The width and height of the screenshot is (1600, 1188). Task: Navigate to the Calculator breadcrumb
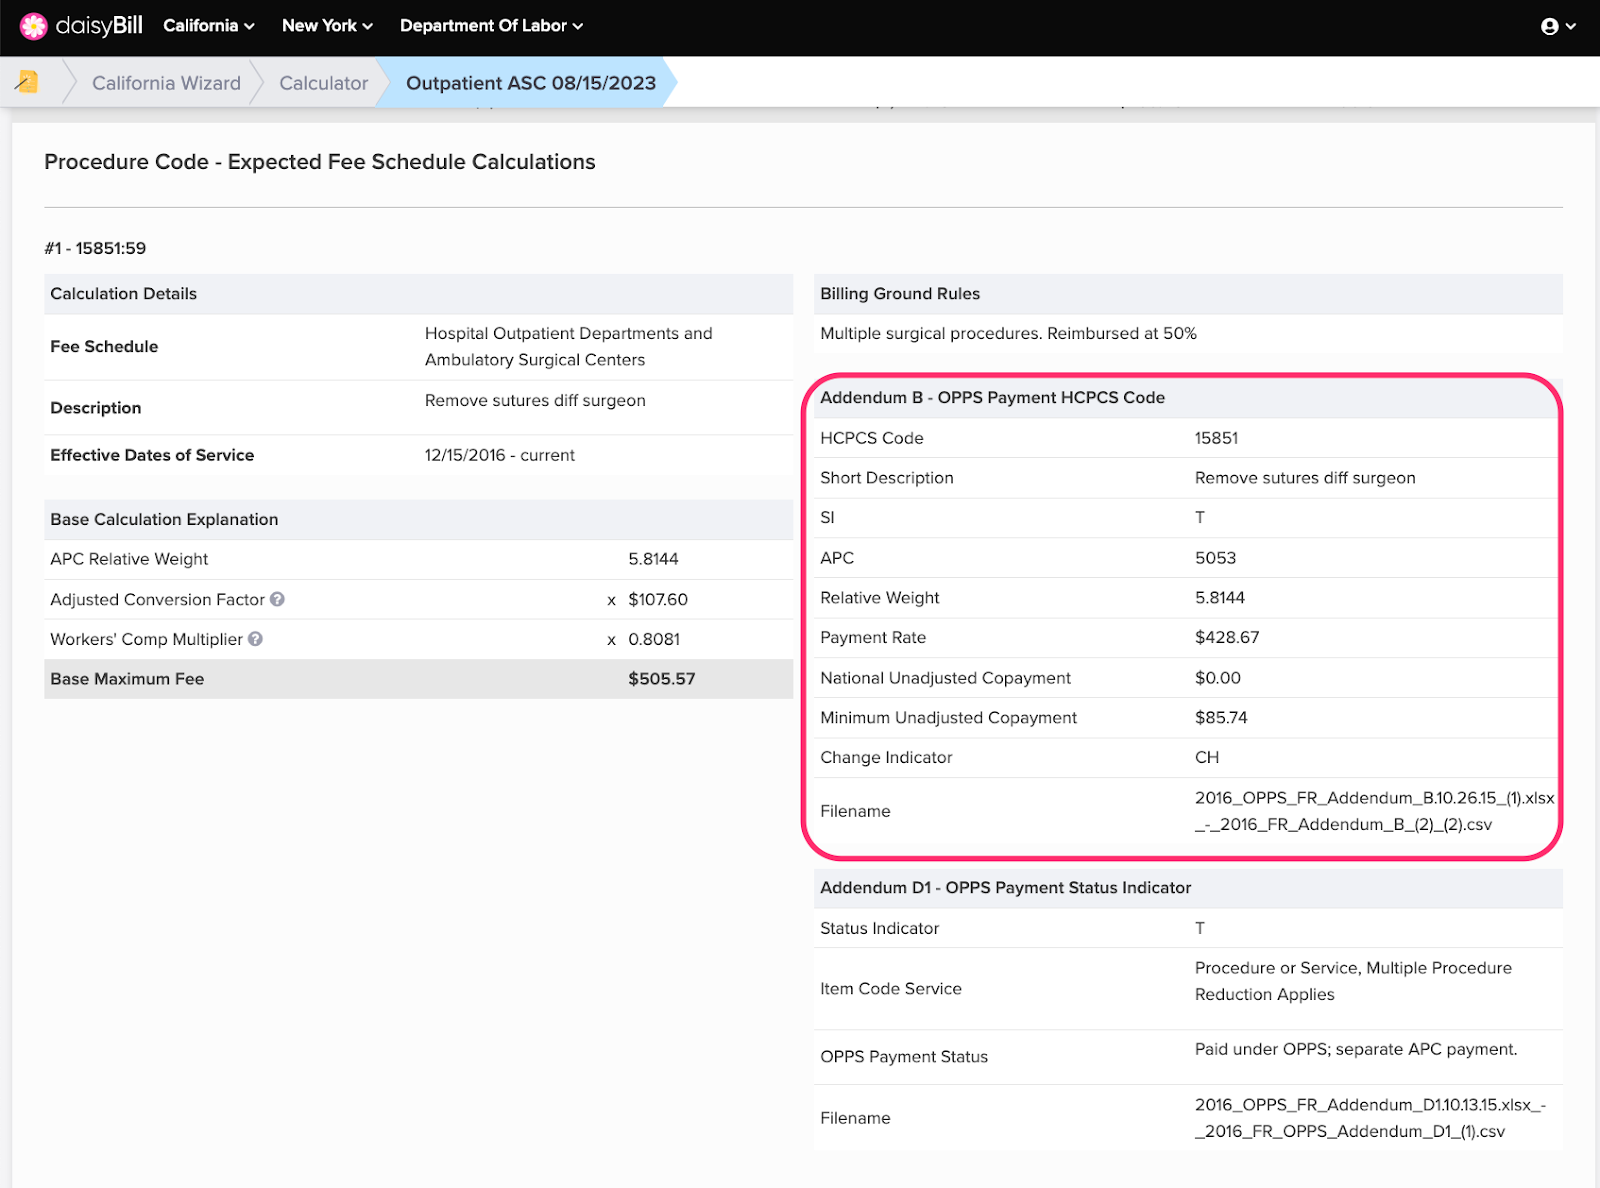[323, 83]
